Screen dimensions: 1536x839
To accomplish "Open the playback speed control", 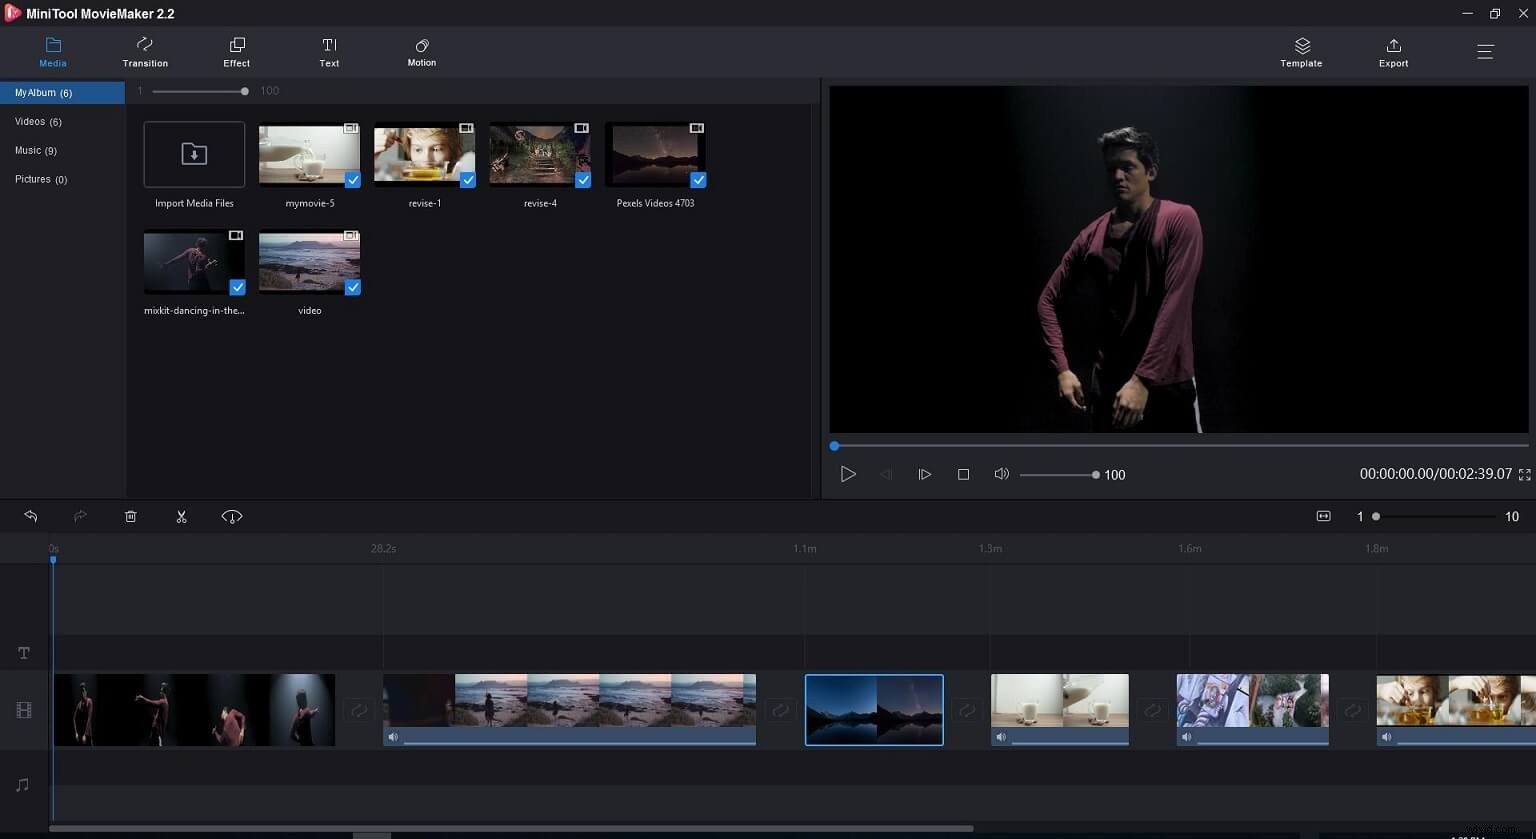I will click(231, 516).
